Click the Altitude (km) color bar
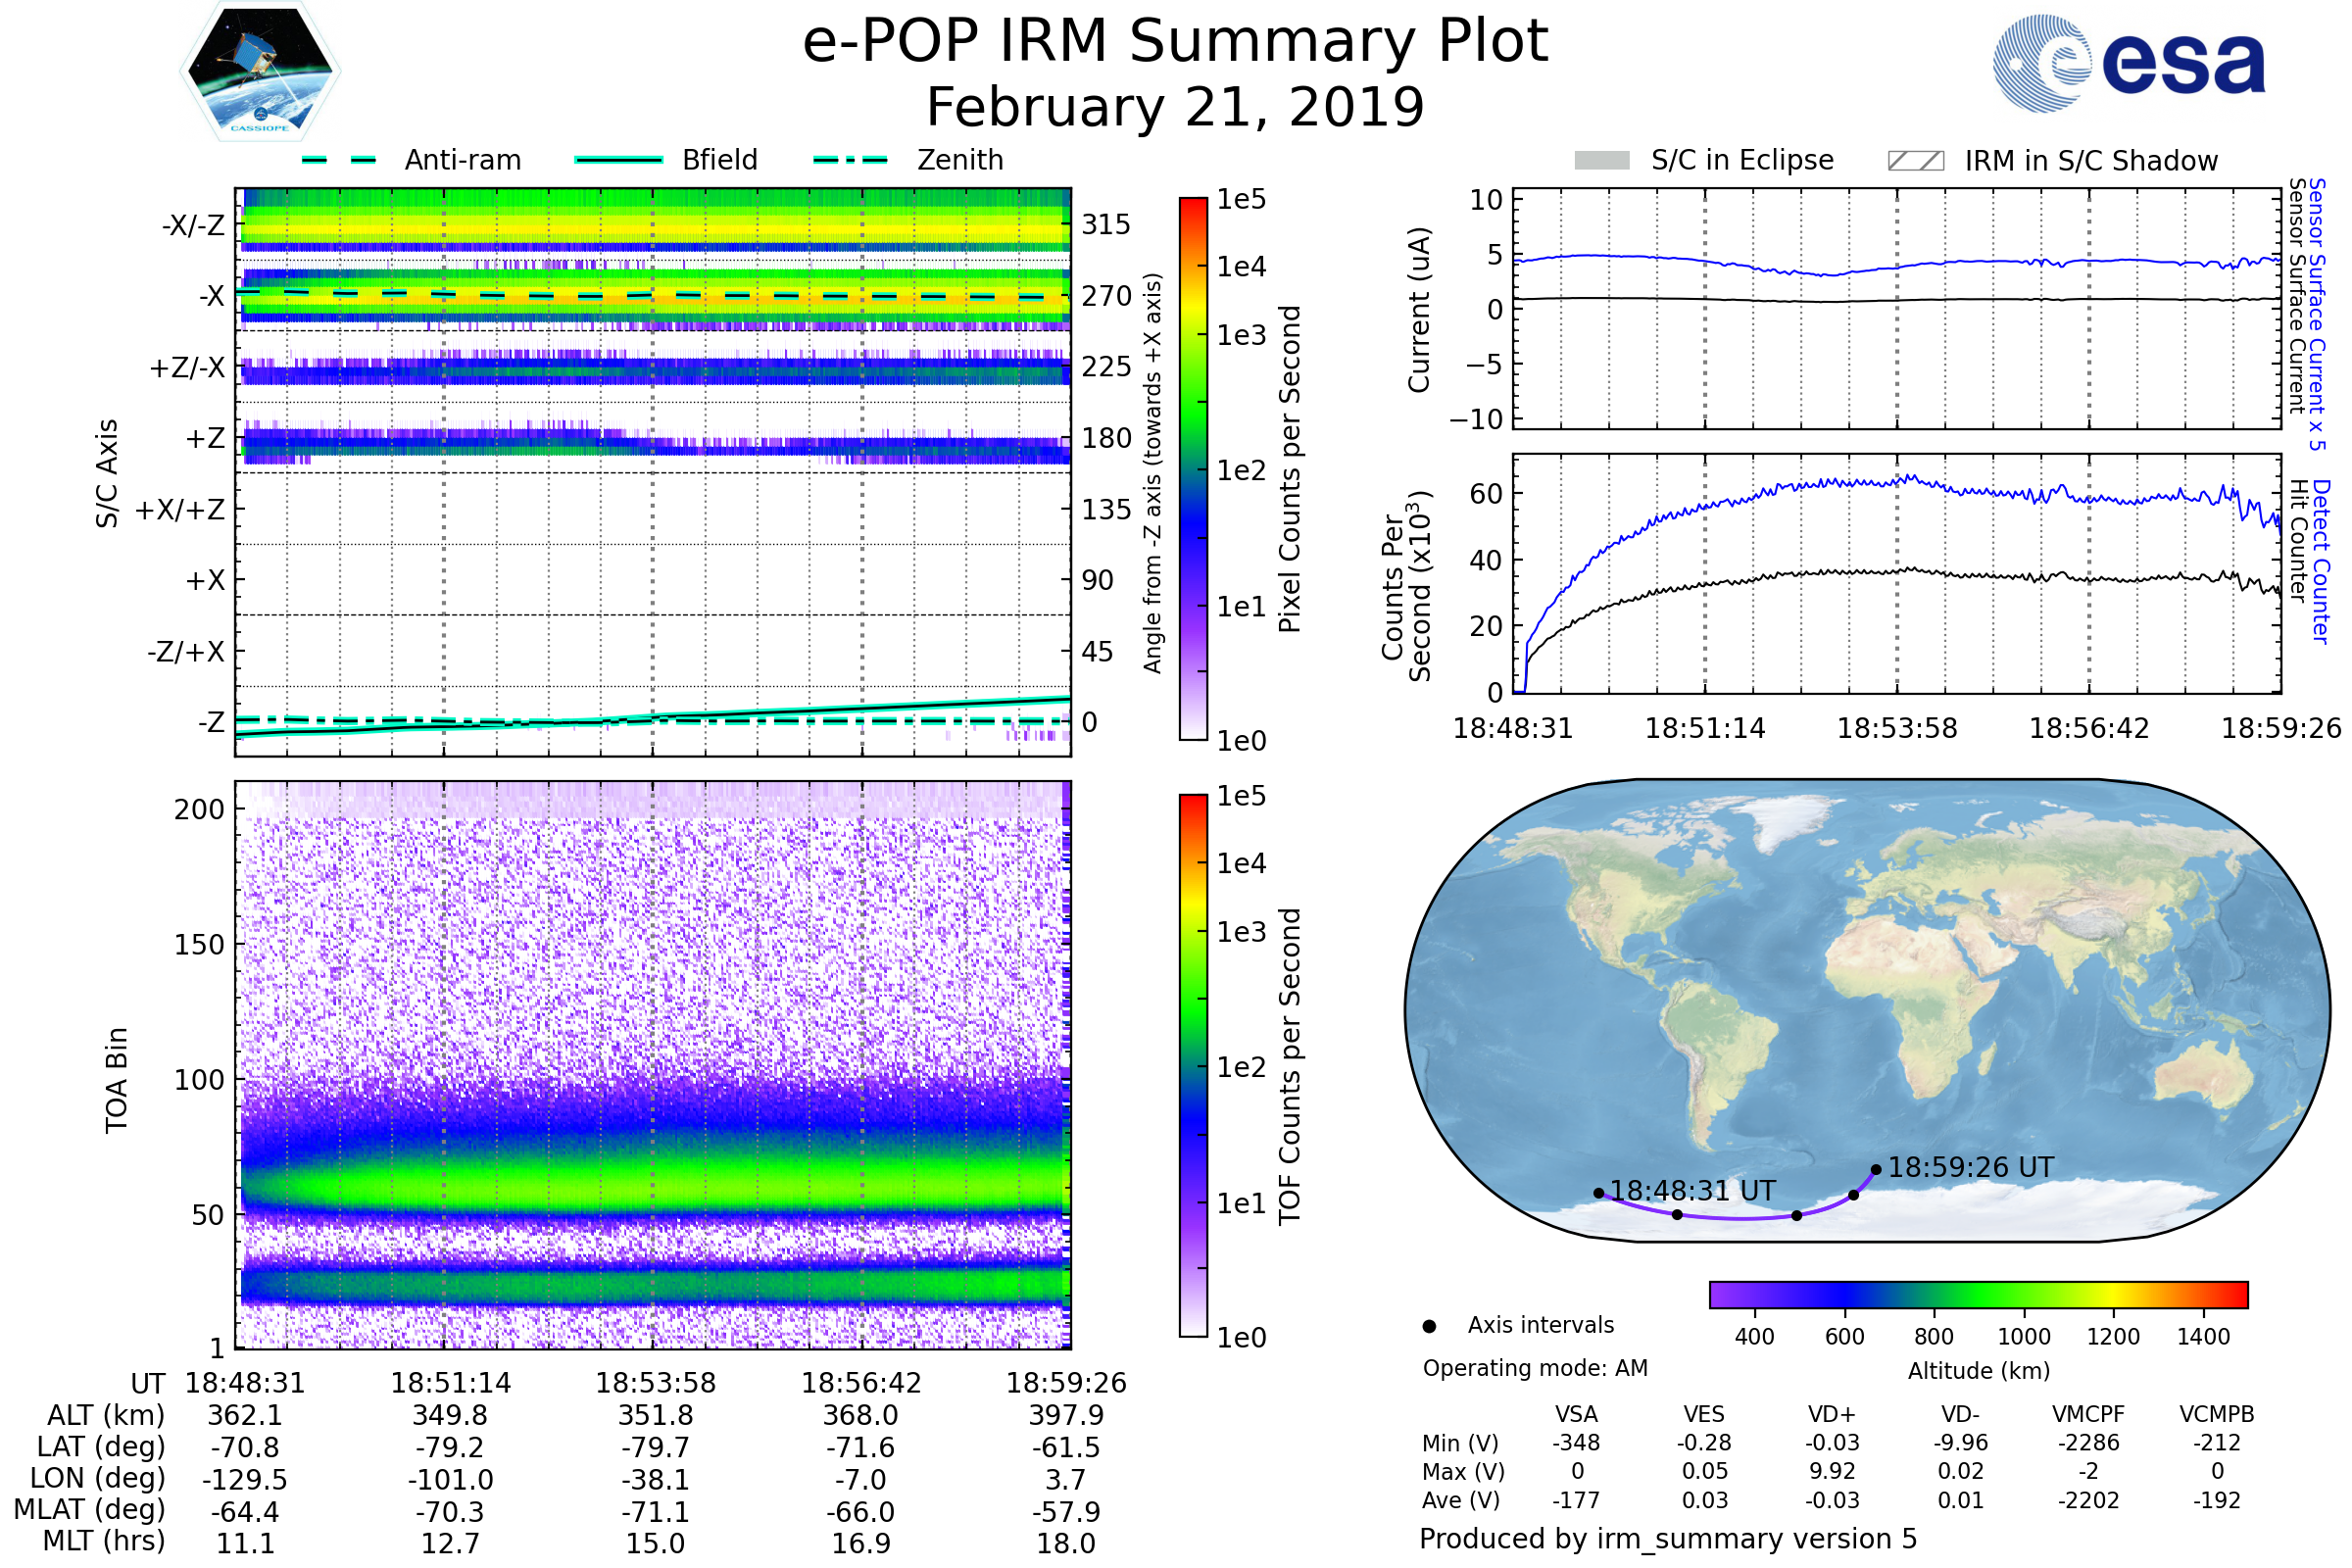This screenshot has height=1568, width=2352. pyautogui.click(x=1978, y=1294)
